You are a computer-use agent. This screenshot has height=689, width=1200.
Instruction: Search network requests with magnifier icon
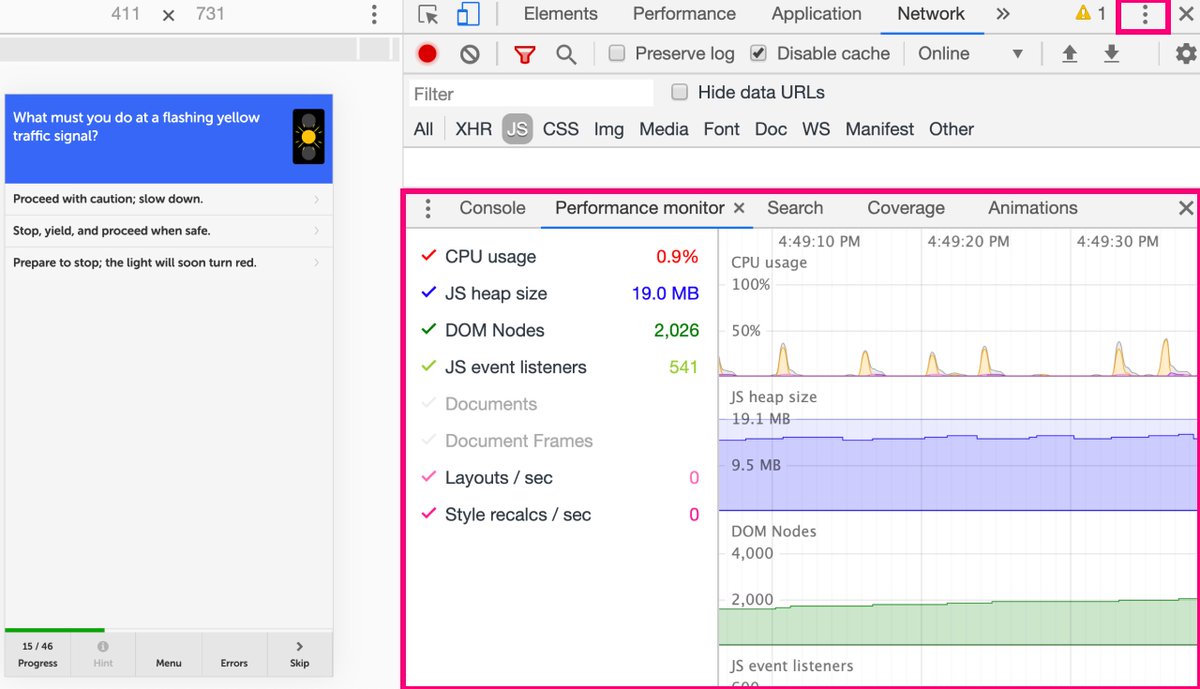(566, 53)
